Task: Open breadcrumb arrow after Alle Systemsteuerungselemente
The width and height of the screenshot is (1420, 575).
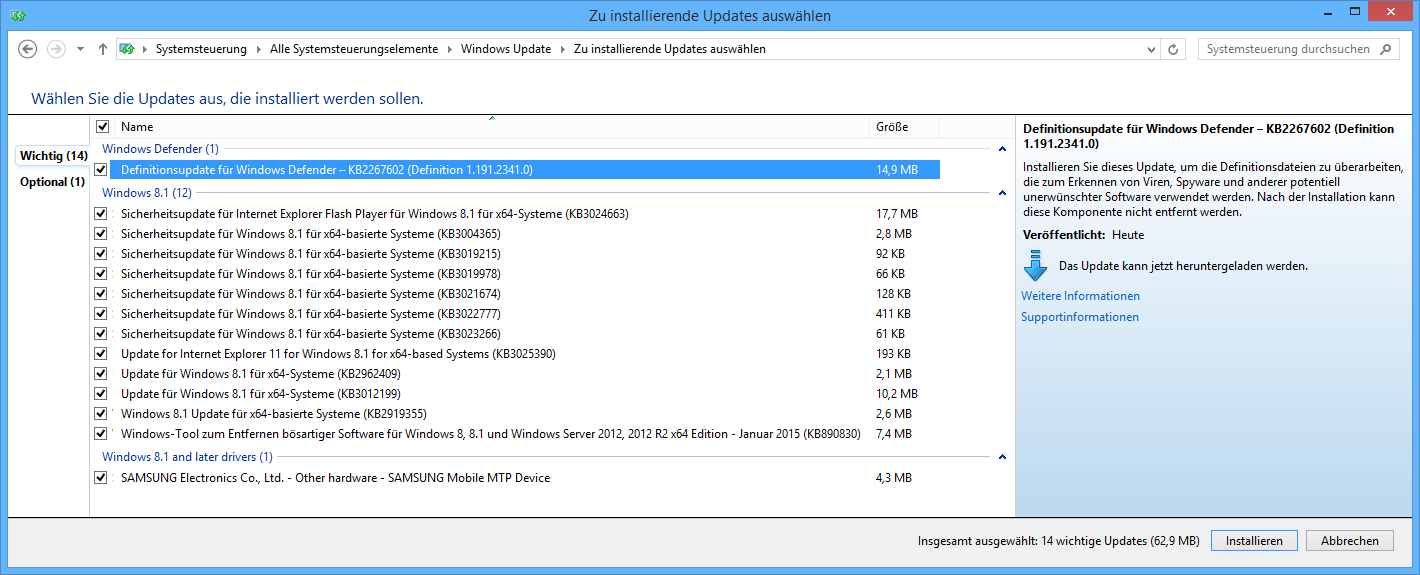Action: coord(449,49)
